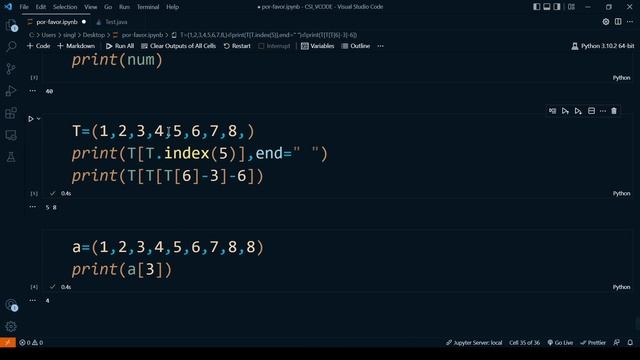
Task: Toggle the secondary side bar layout icon
Action: pyautogui.click(x=557, y=7)
